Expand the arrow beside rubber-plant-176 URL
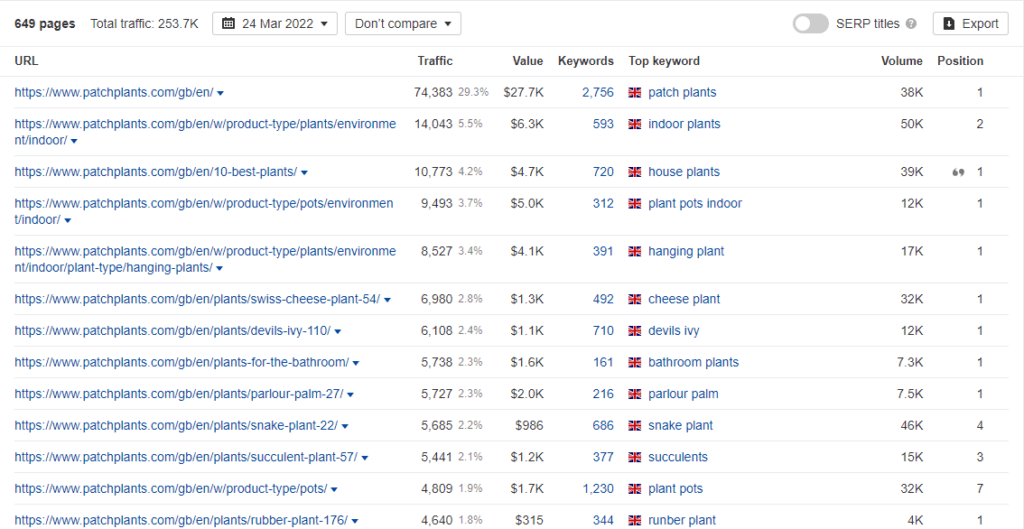 click(355, 521)
